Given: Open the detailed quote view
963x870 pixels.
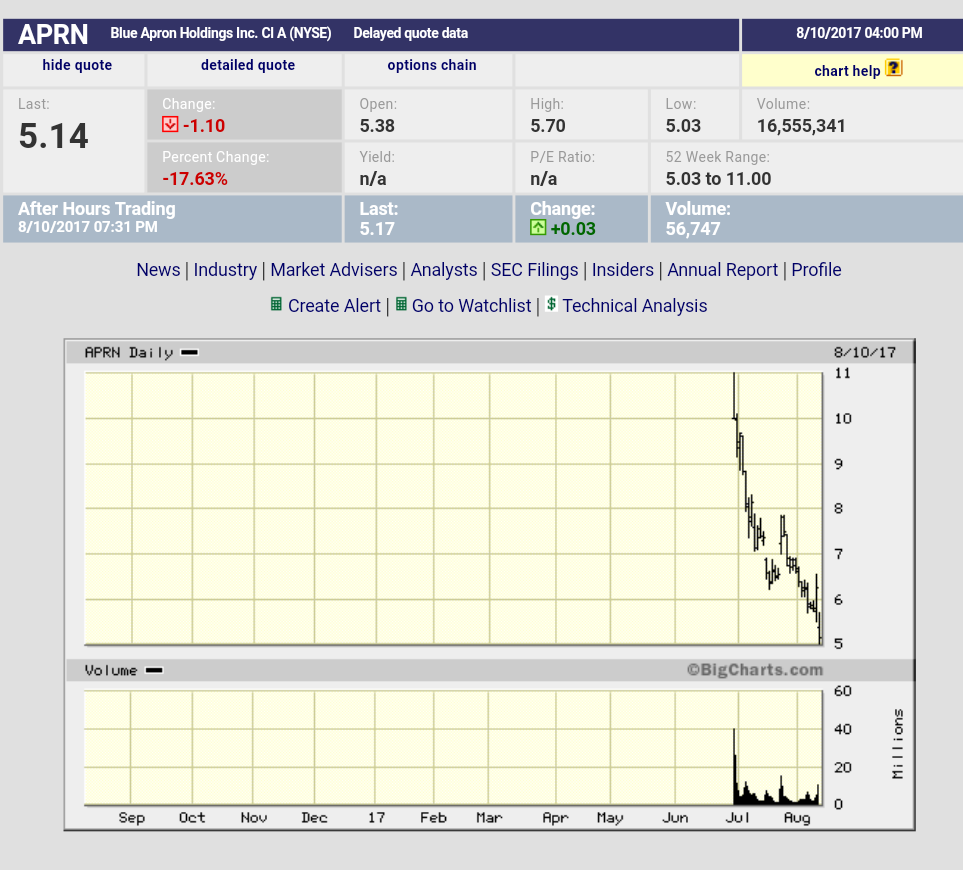Looking at the screenshot, I should [x=248, y=65].
